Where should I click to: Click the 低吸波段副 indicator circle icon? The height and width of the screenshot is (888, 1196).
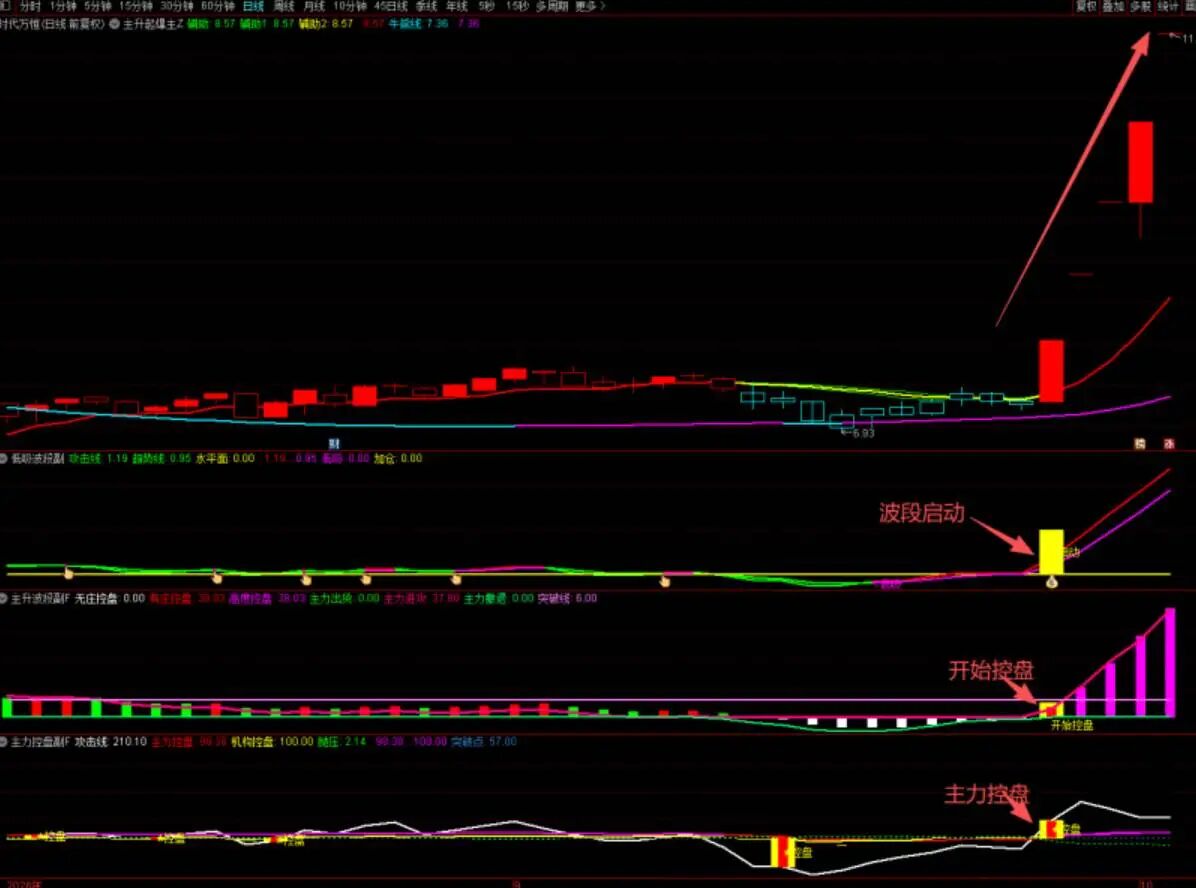point(3,458)
